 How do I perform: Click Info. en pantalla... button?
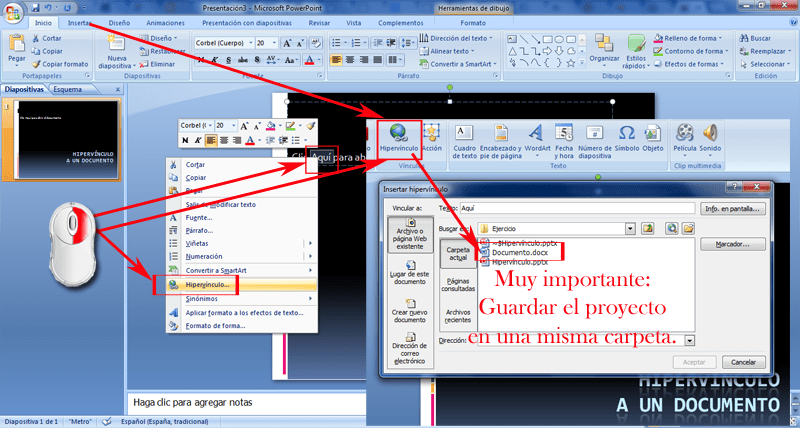pyautogui.click(x=733, y=208)
